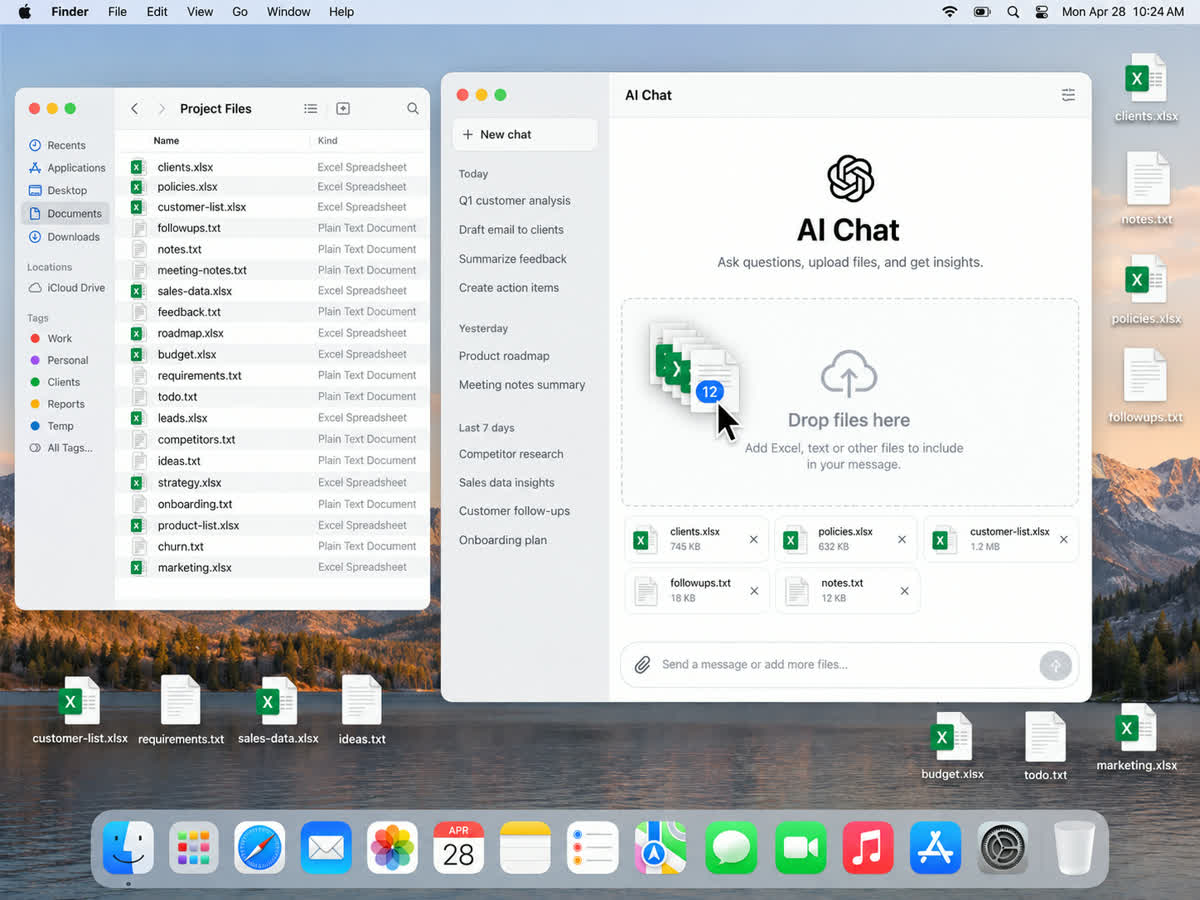The image size is (1200, 900).
Task: Click the Finder list view icon
Action: point(311,108)
